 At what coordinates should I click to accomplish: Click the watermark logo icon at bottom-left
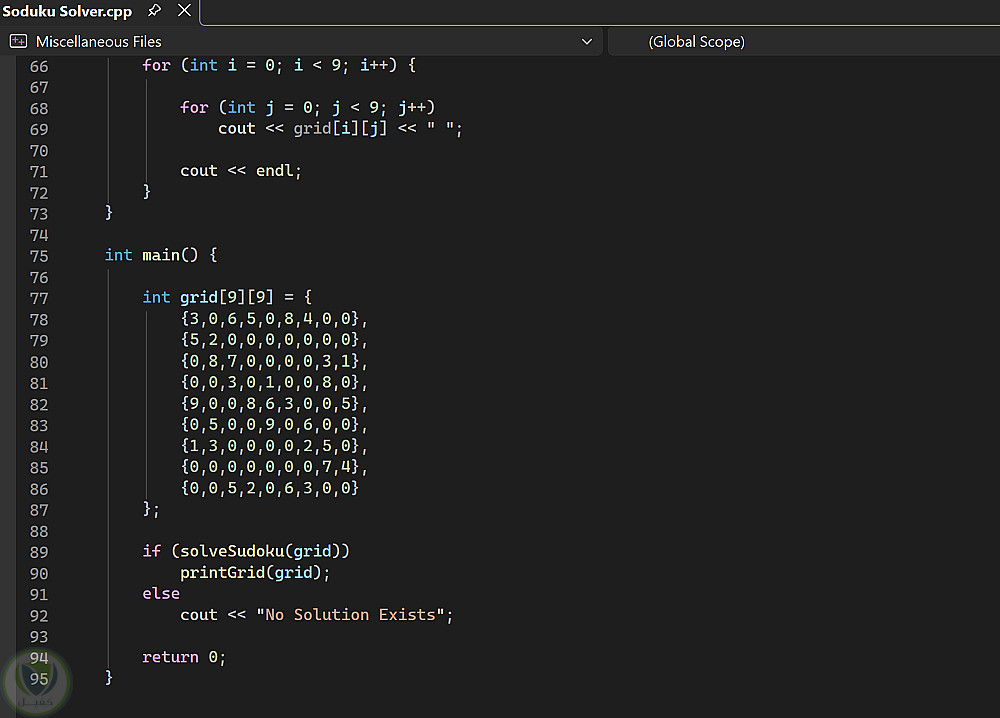pyautogui.click(x=37, y=682)
